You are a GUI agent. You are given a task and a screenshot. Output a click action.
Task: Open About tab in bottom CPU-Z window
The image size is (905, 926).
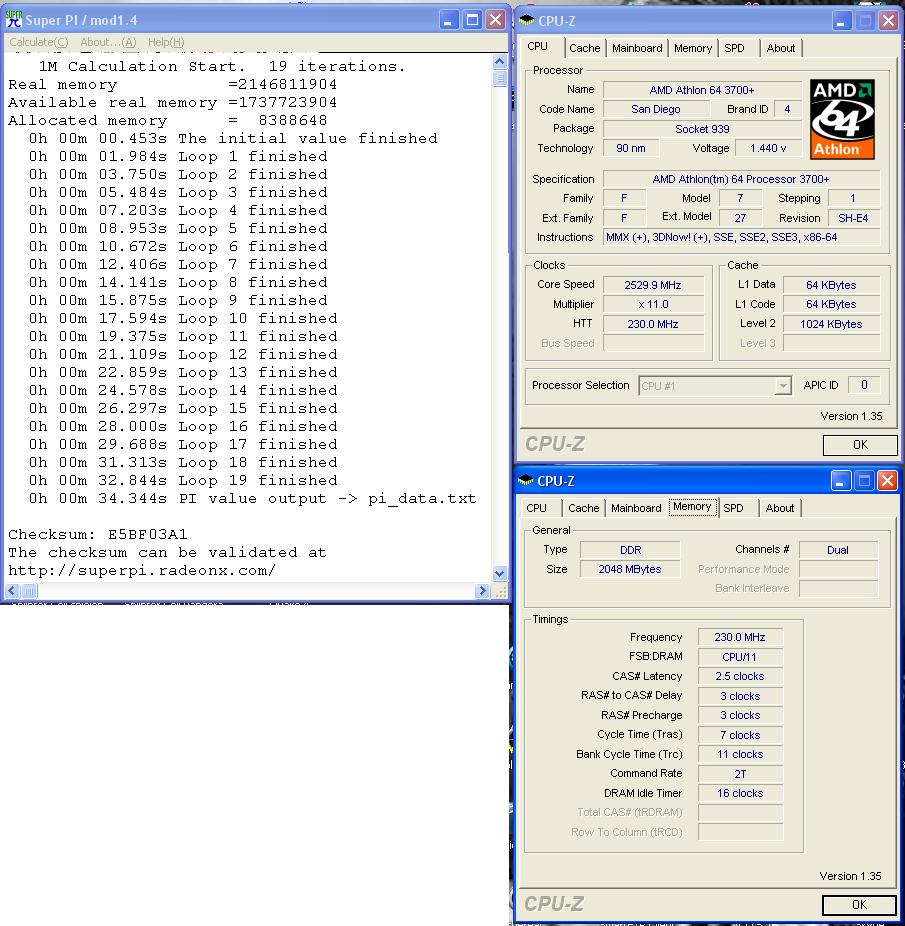[780, 508]
